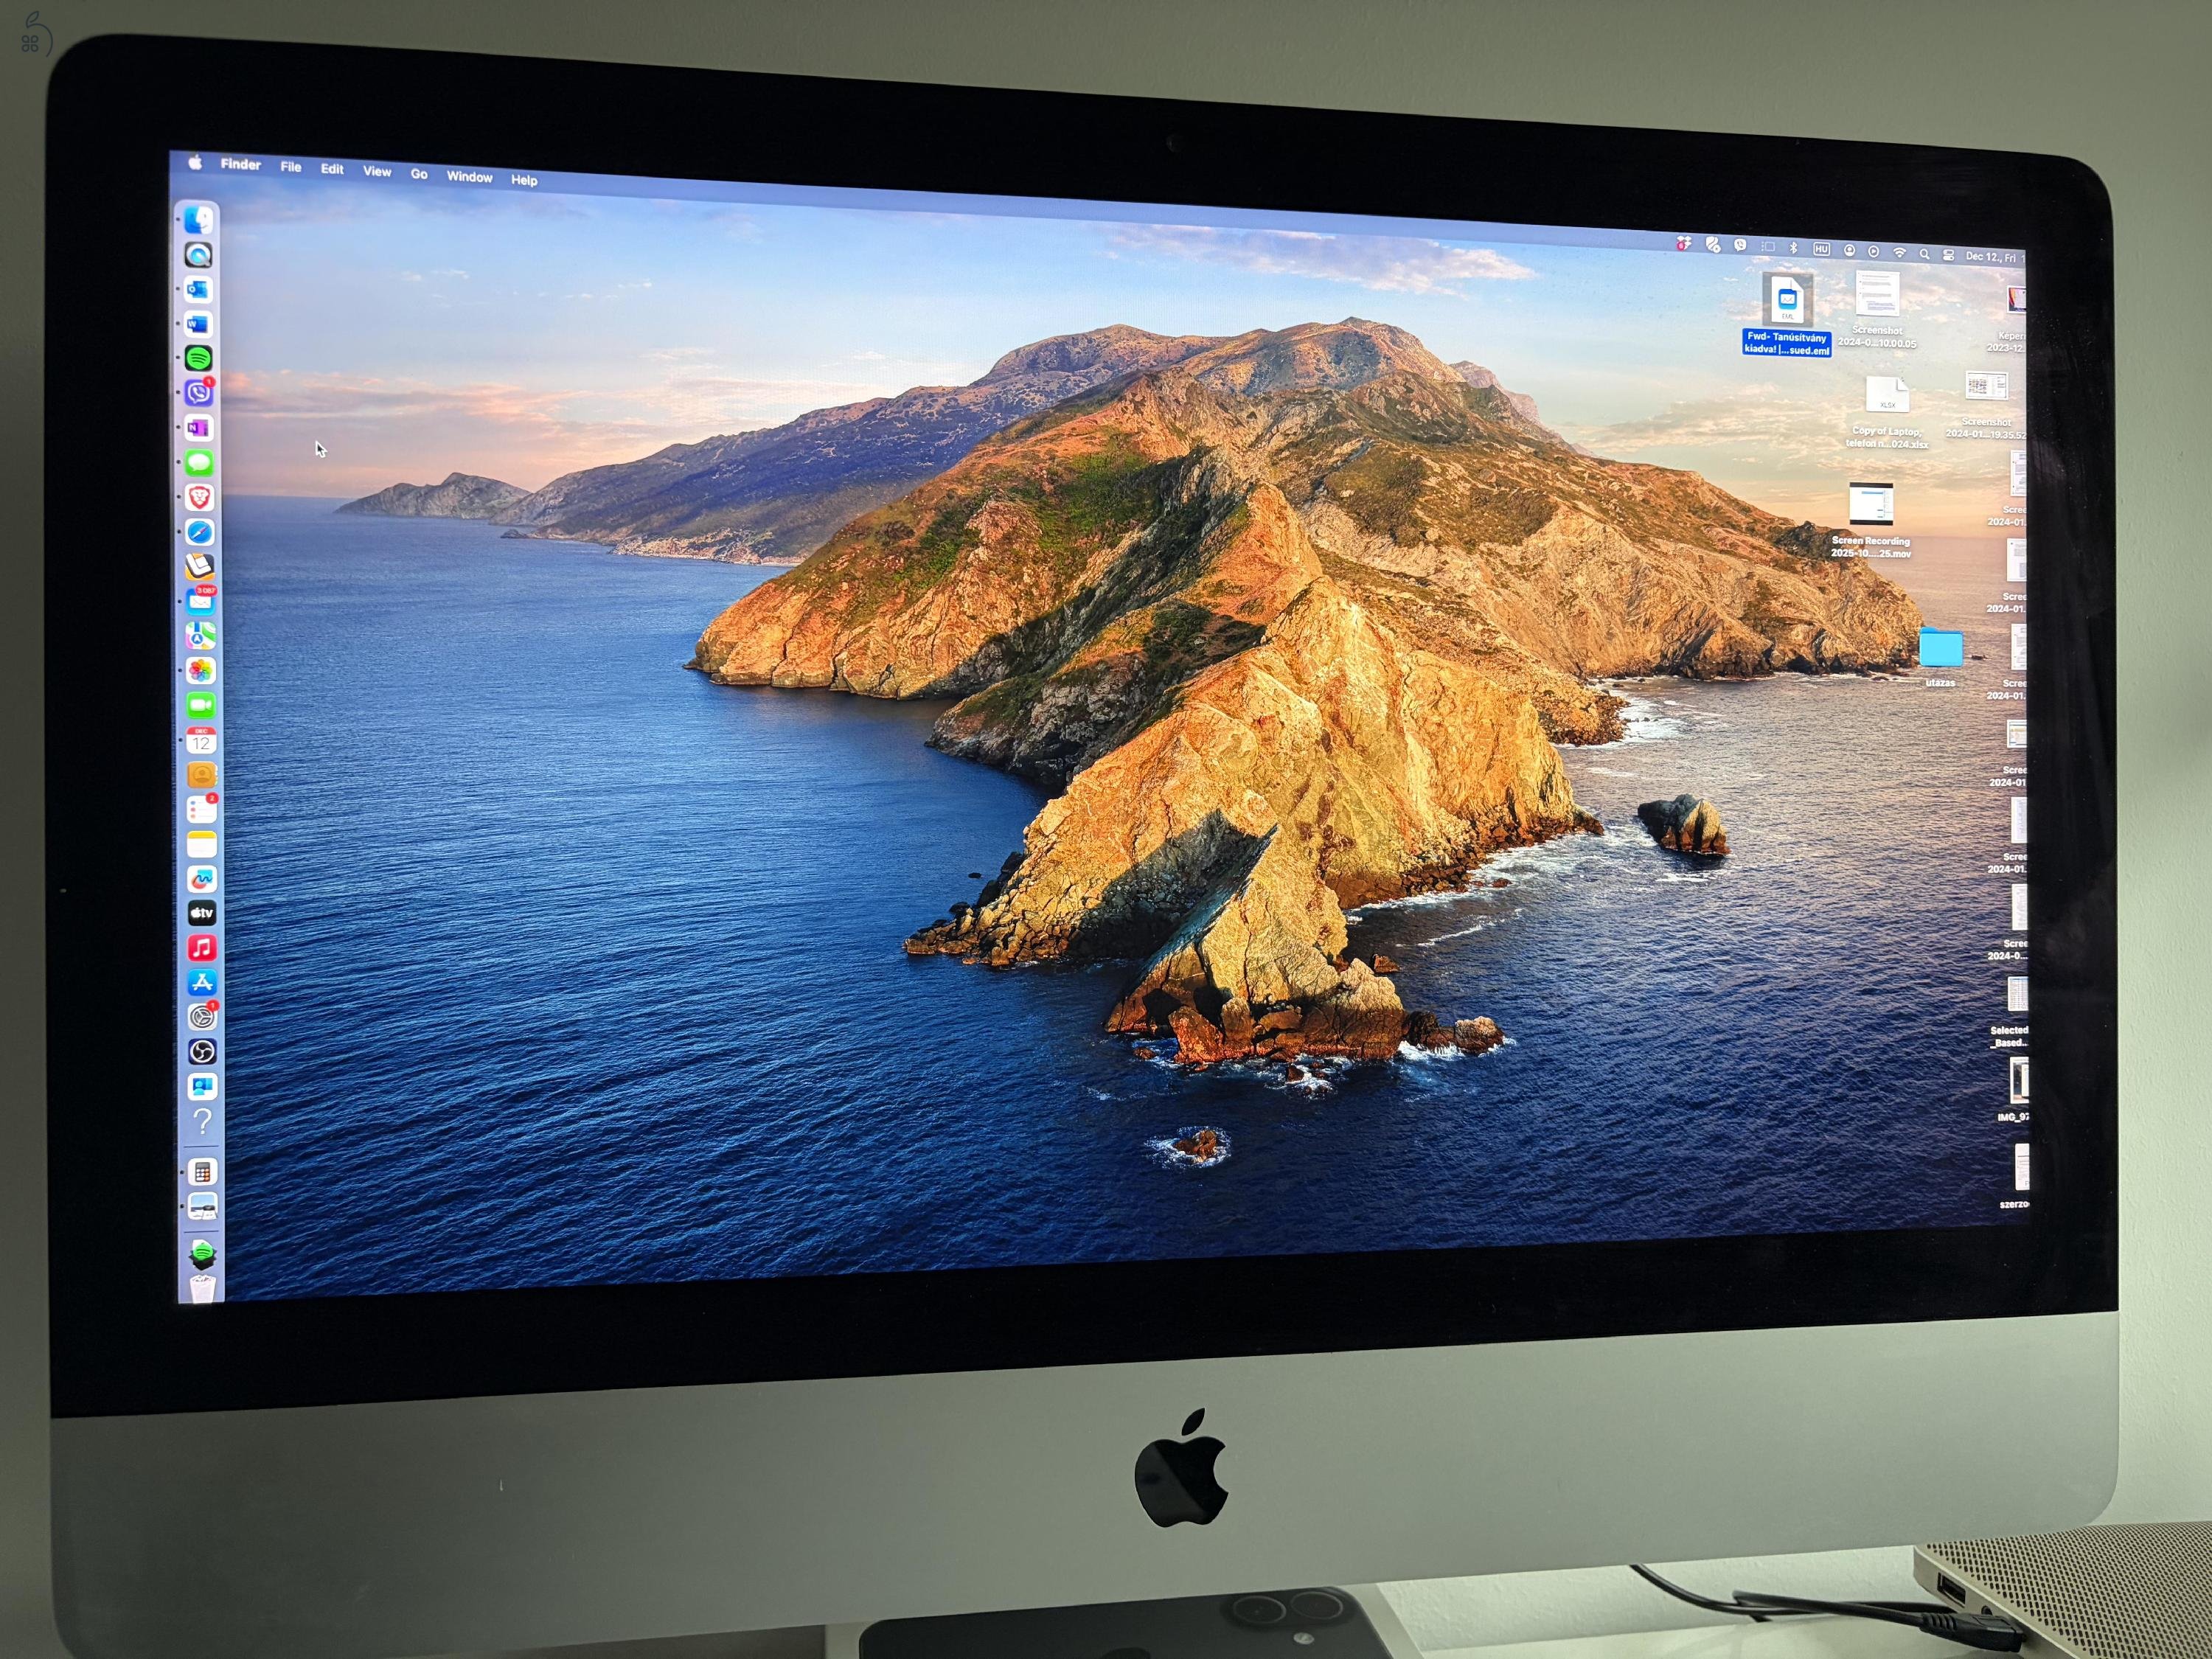Open Control Center from the menu bar

[x=1949, y=255]
